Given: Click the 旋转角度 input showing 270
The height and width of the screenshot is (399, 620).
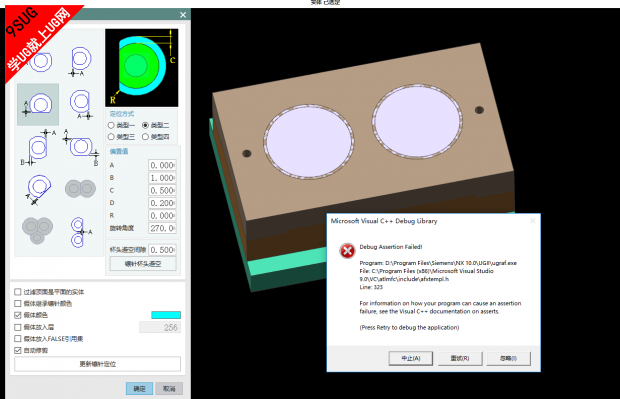Looking at the screenshot, I should point(162,228).
